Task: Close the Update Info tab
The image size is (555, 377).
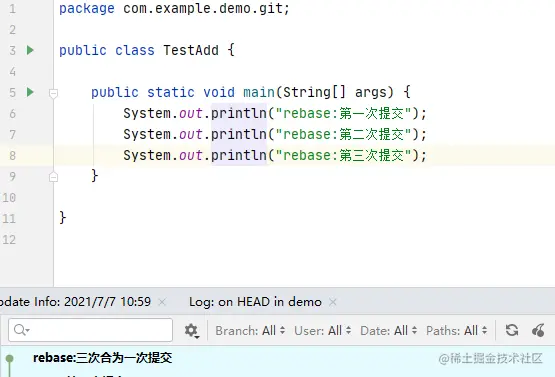Action: click(162, 302)
